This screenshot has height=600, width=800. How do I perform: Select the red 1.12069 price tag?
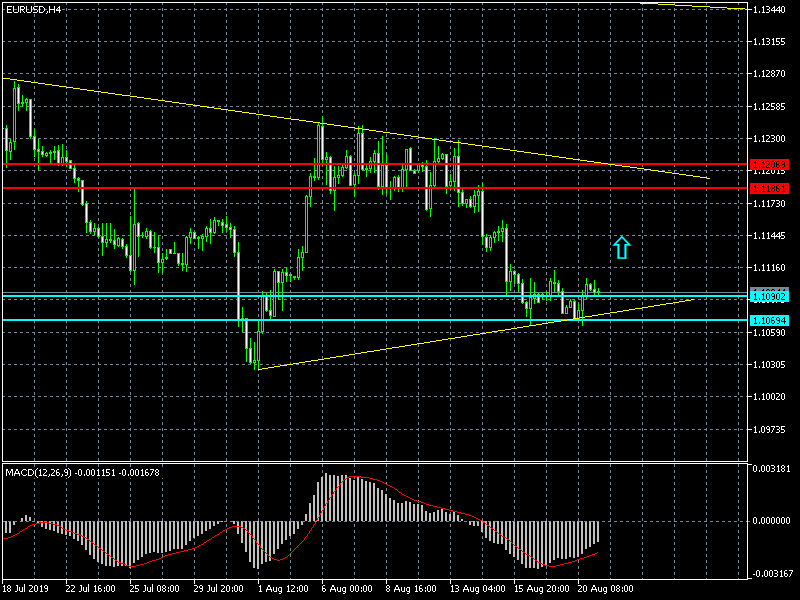click(x=769, y=164)
